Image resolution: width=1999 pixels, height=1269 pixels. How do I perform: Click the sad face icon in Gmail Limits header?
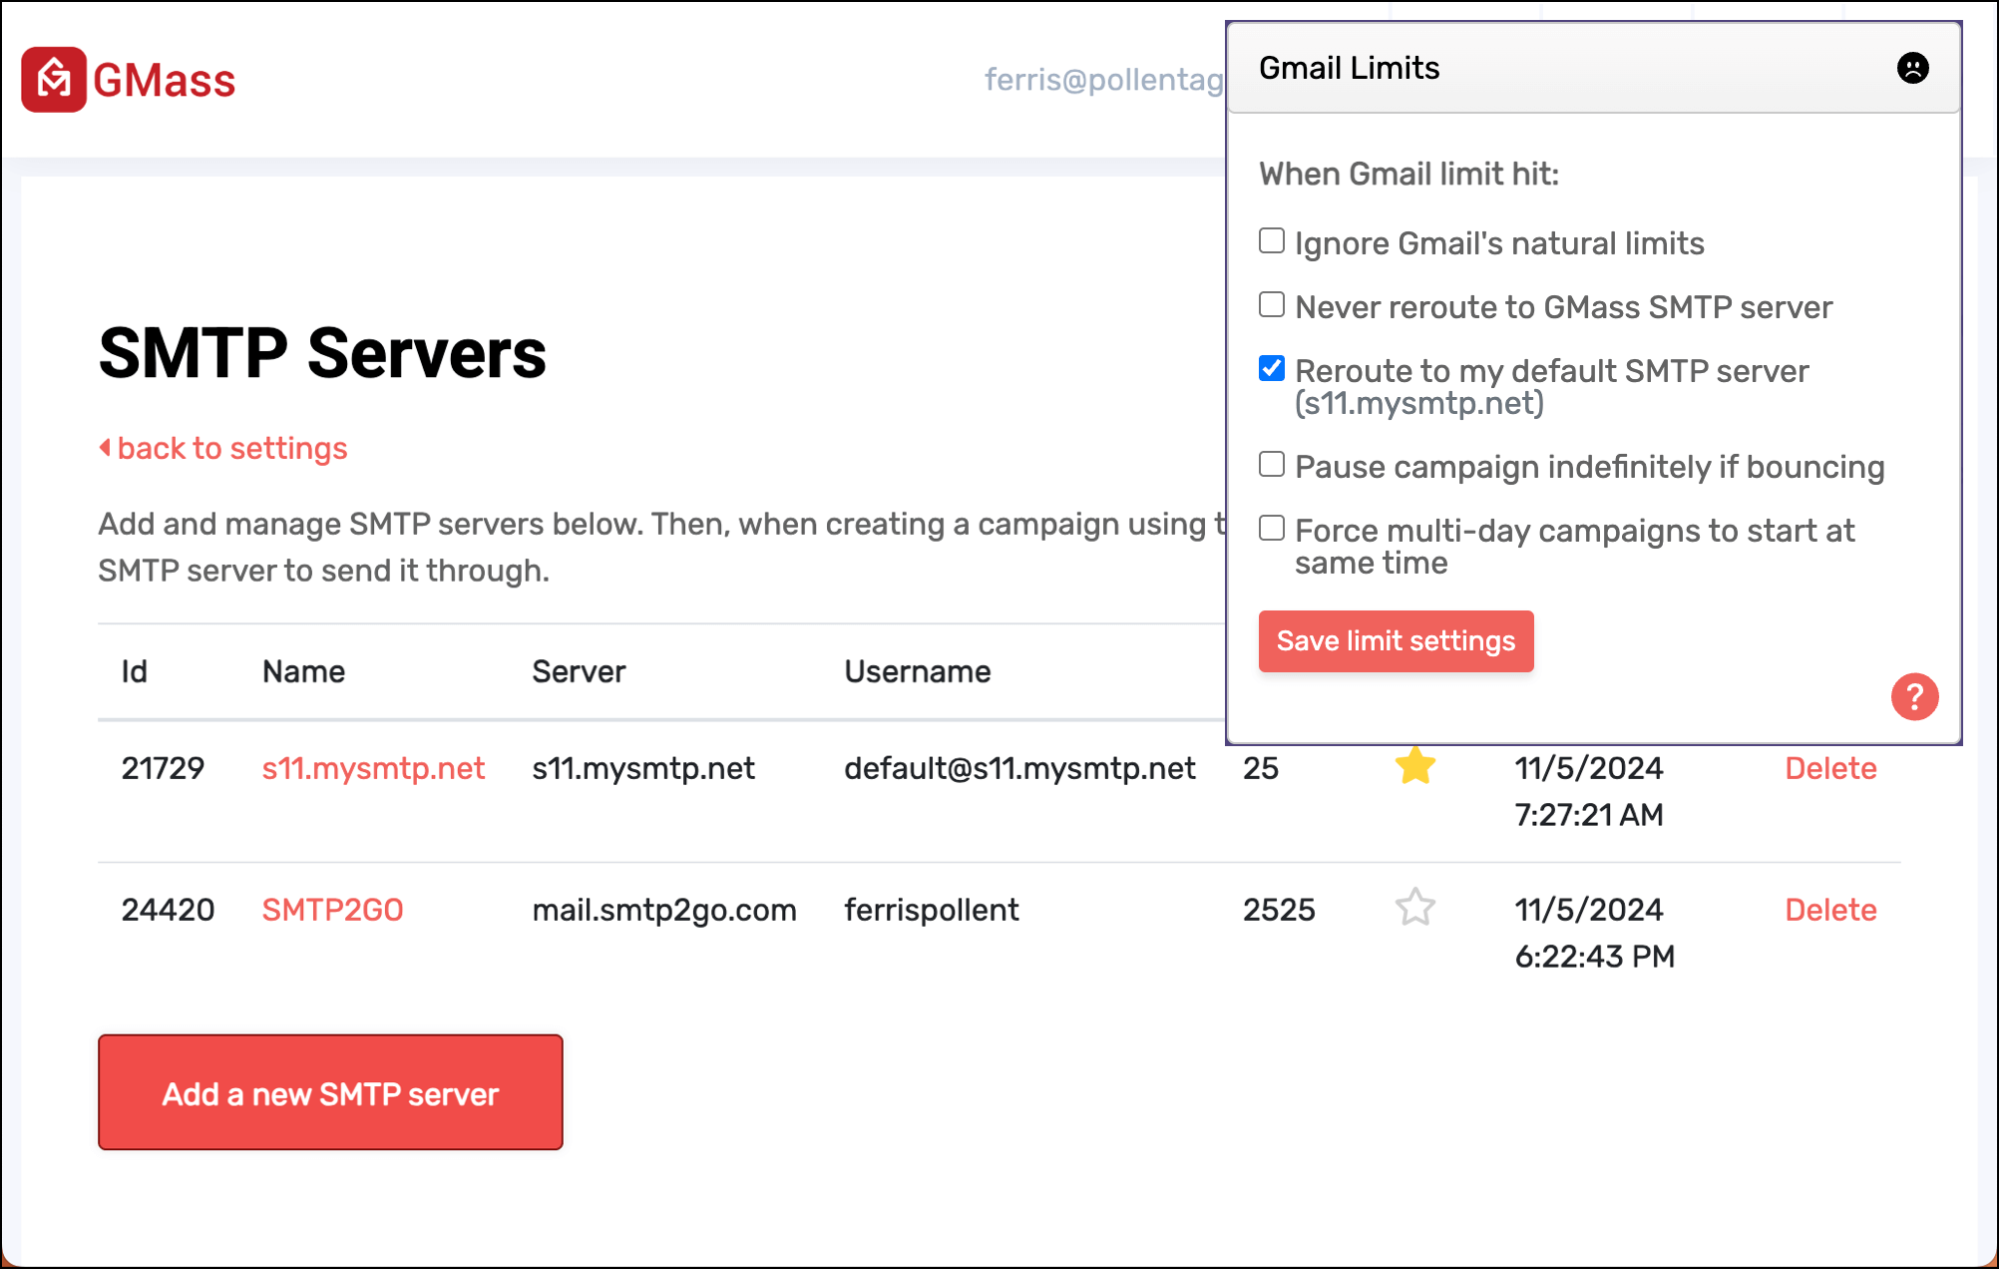point(1912,68)
